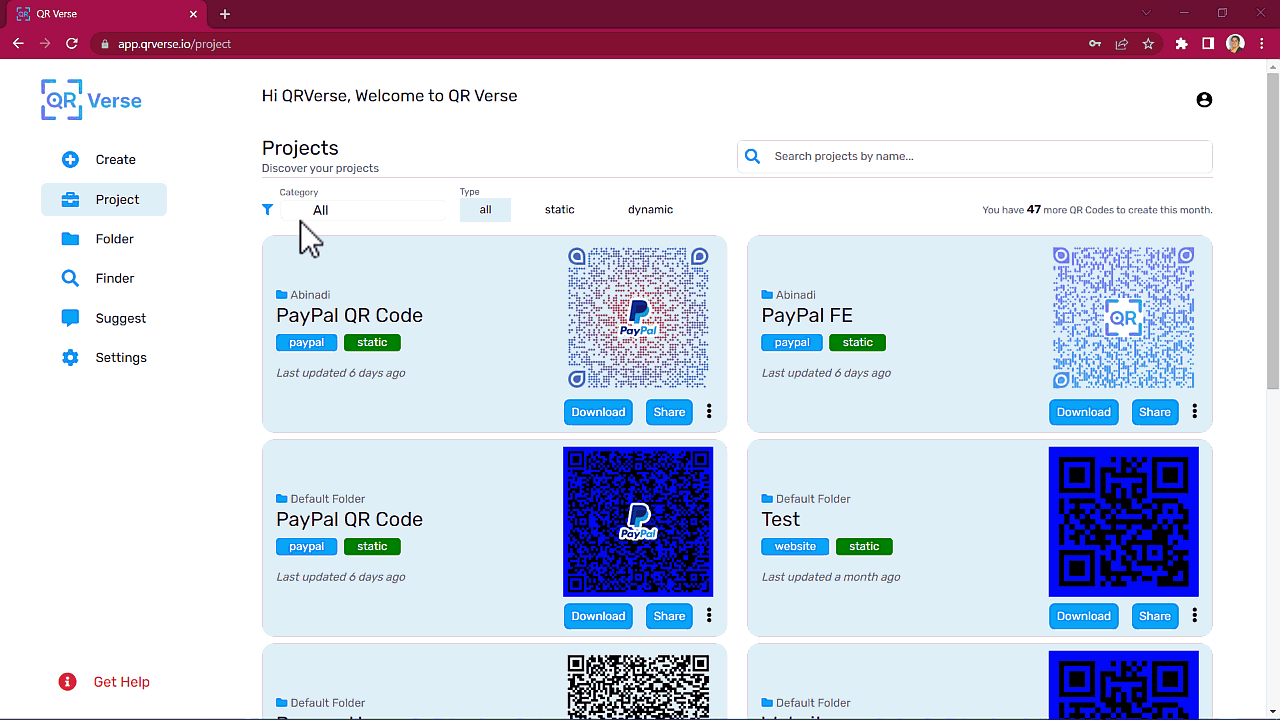Open the Chrome profile avatar

coord(1235,44)
